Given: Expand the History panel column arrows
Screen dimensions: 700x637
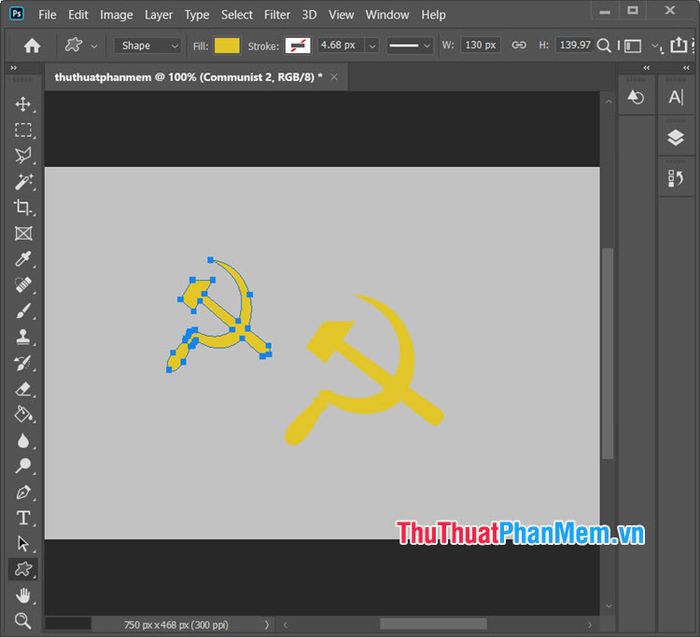Looking at the screenshot, I should pyautogui.click(x=646, y=68).
